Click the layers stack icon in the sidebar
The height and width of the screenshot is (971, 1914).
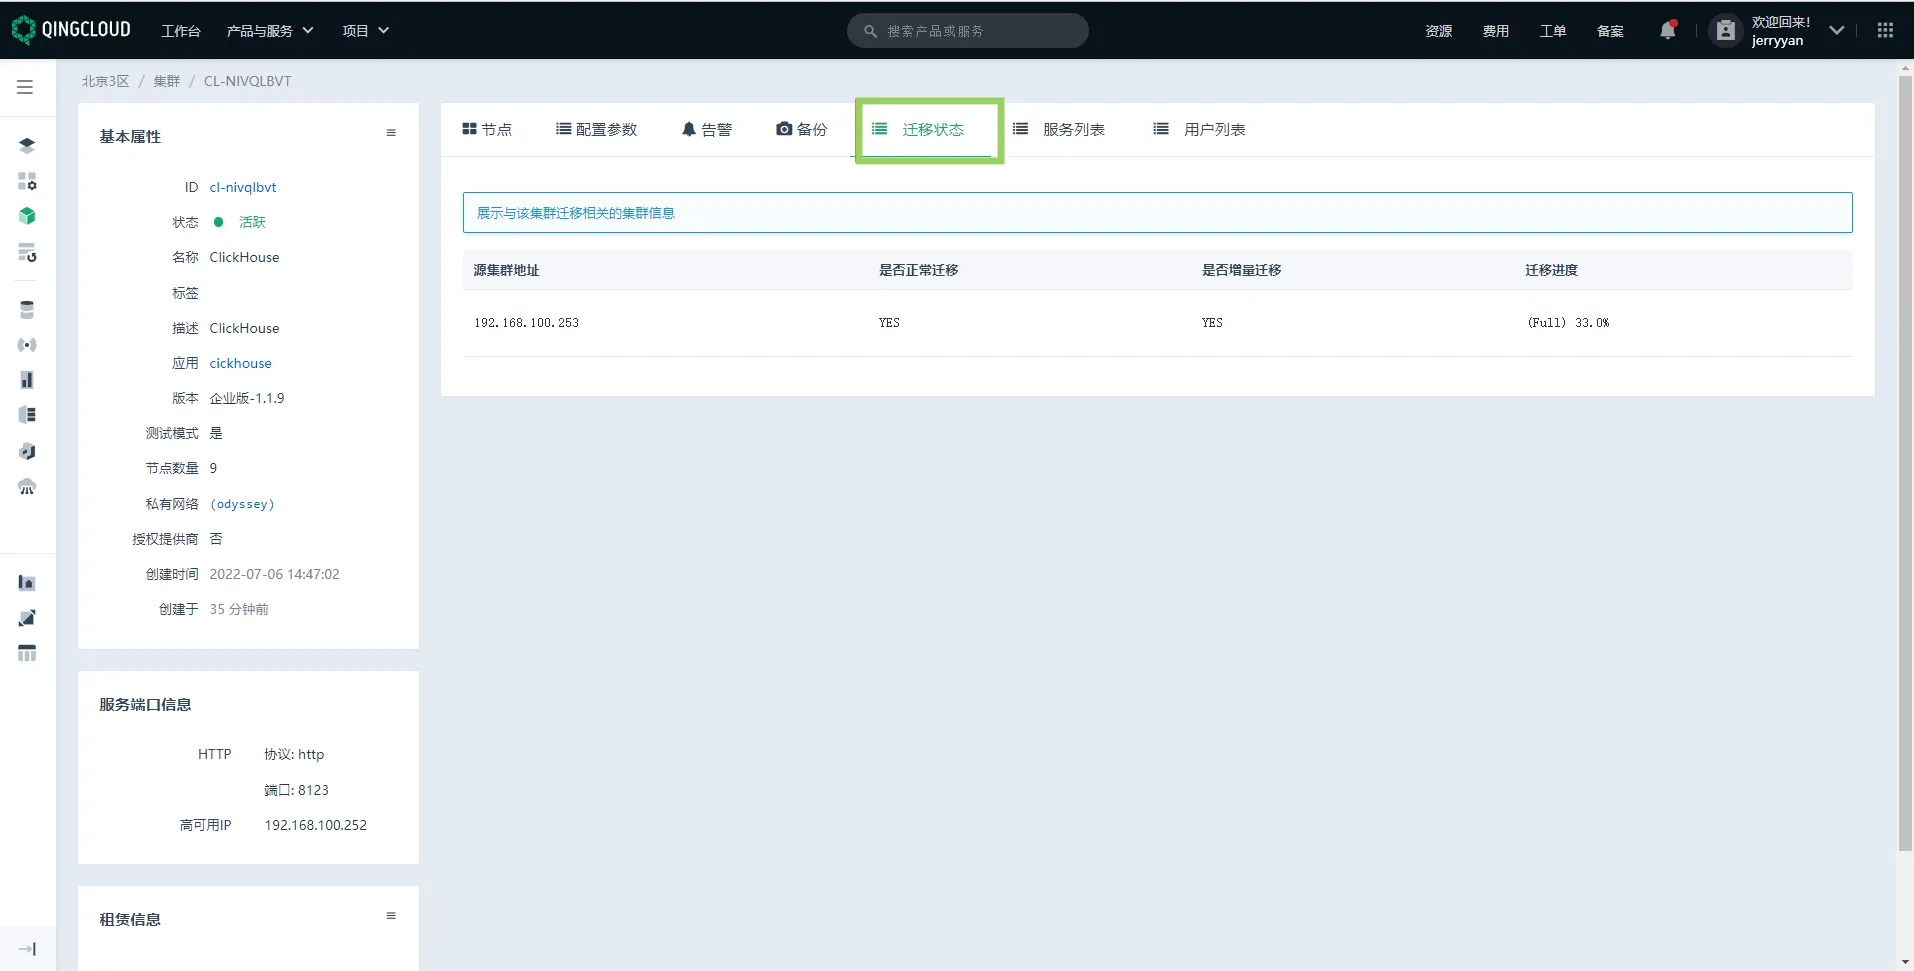click(x=27, y=146)
